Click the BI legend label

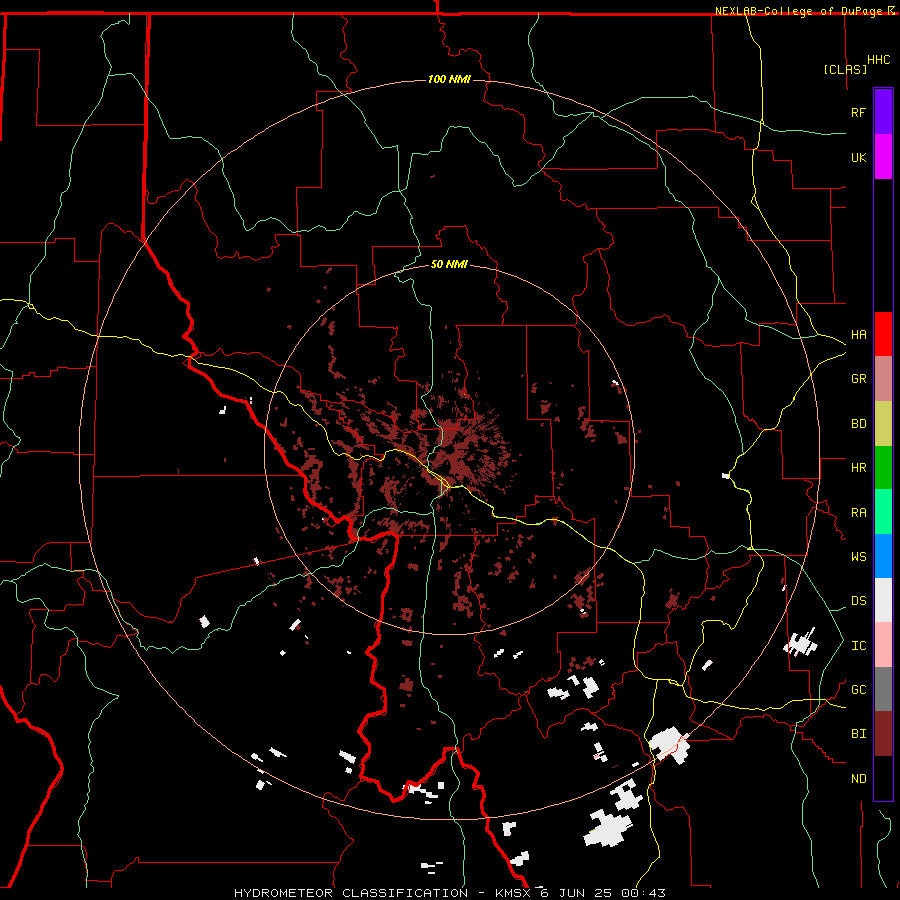[858, 734]
